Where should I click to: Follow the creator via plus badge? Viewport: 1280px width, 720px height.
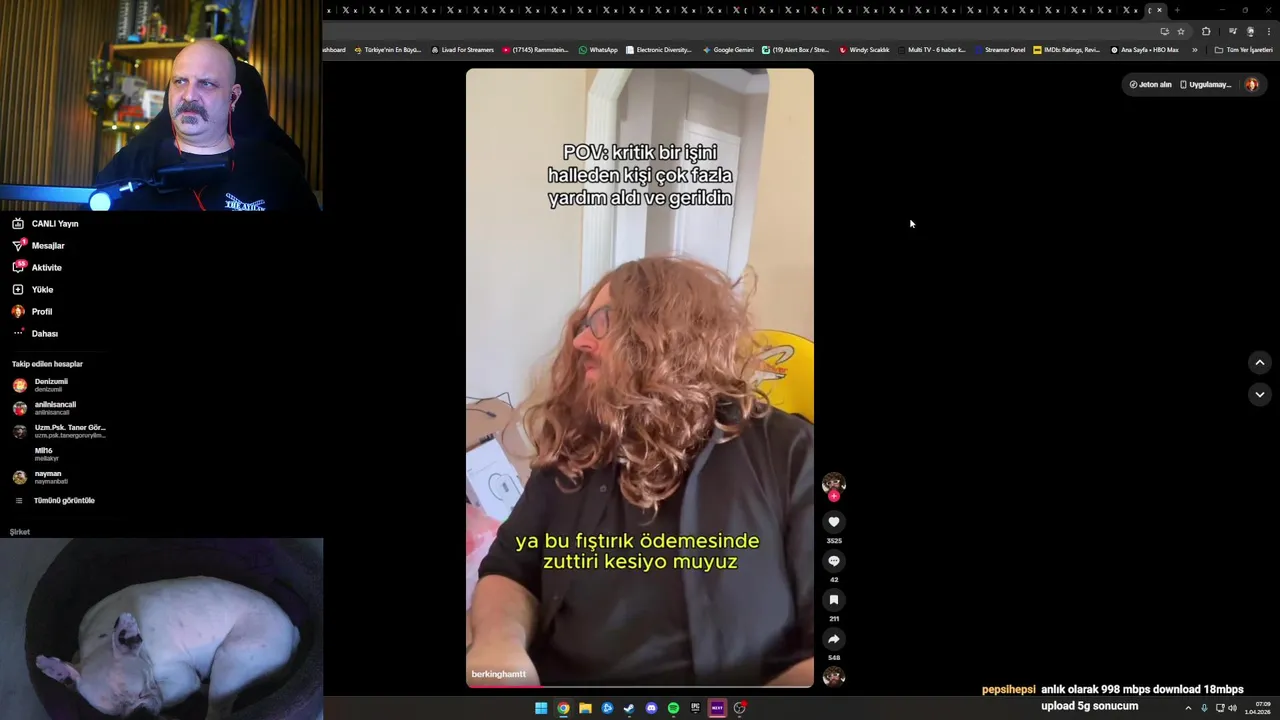coord(834,496)
